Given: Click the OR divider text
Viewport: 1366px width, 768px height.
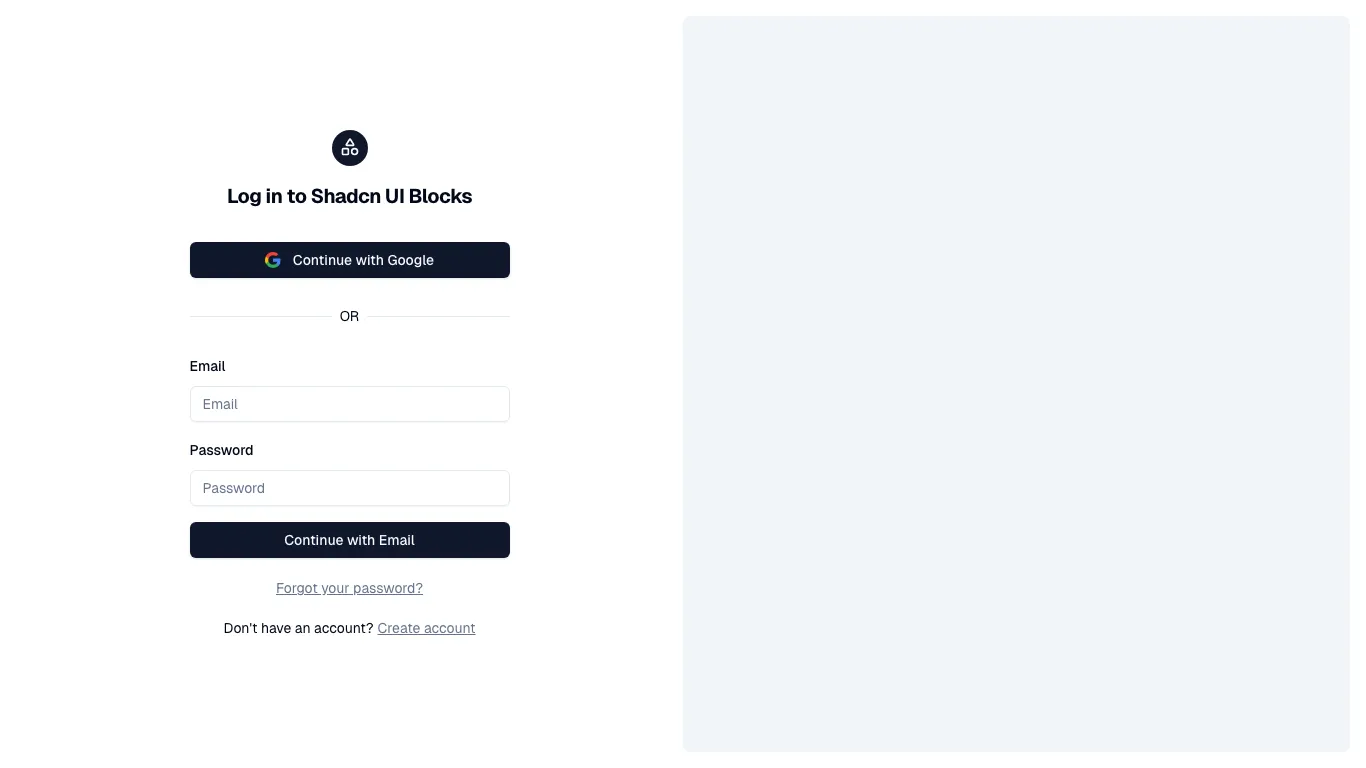Looking at the screenshot, I should point(349,316).
